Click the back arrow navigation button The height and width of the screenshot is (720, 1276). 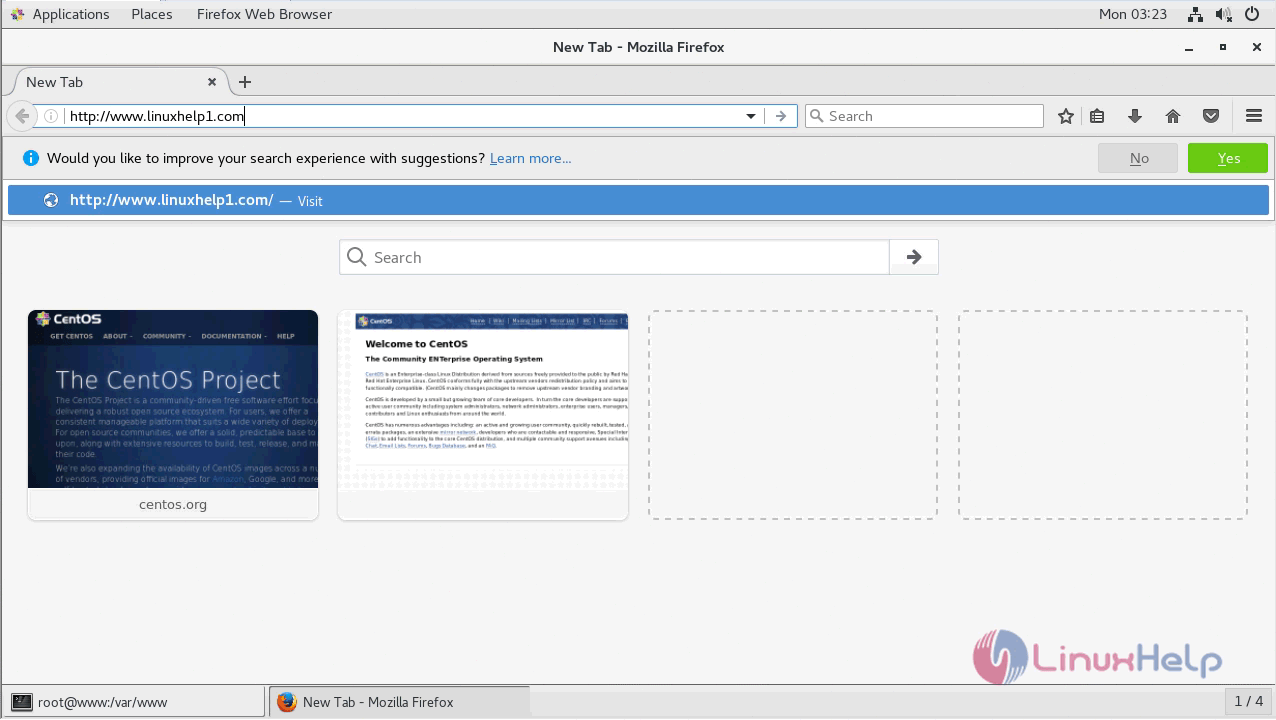[x=22, y=116]
